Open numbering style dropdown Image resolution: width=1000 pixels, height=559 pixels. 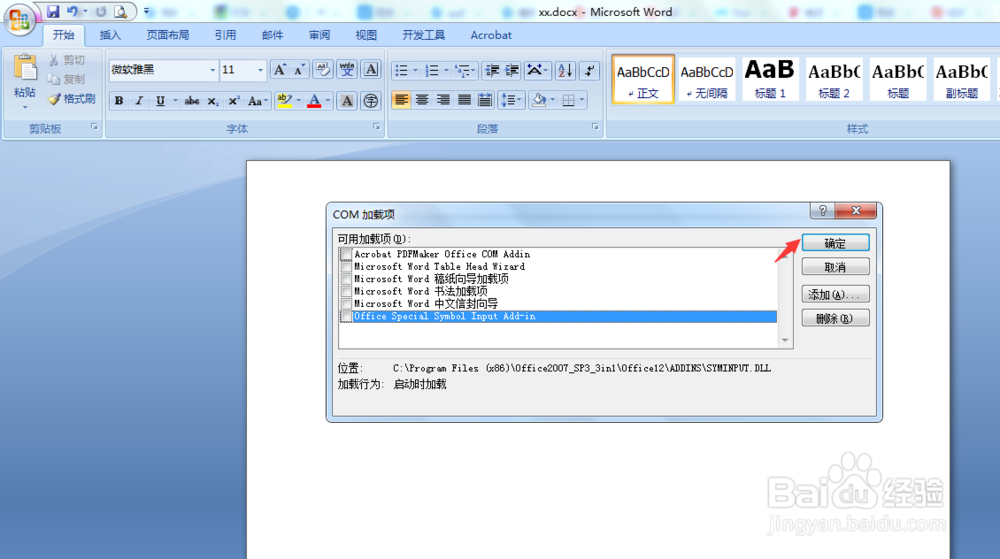point(446,70)
